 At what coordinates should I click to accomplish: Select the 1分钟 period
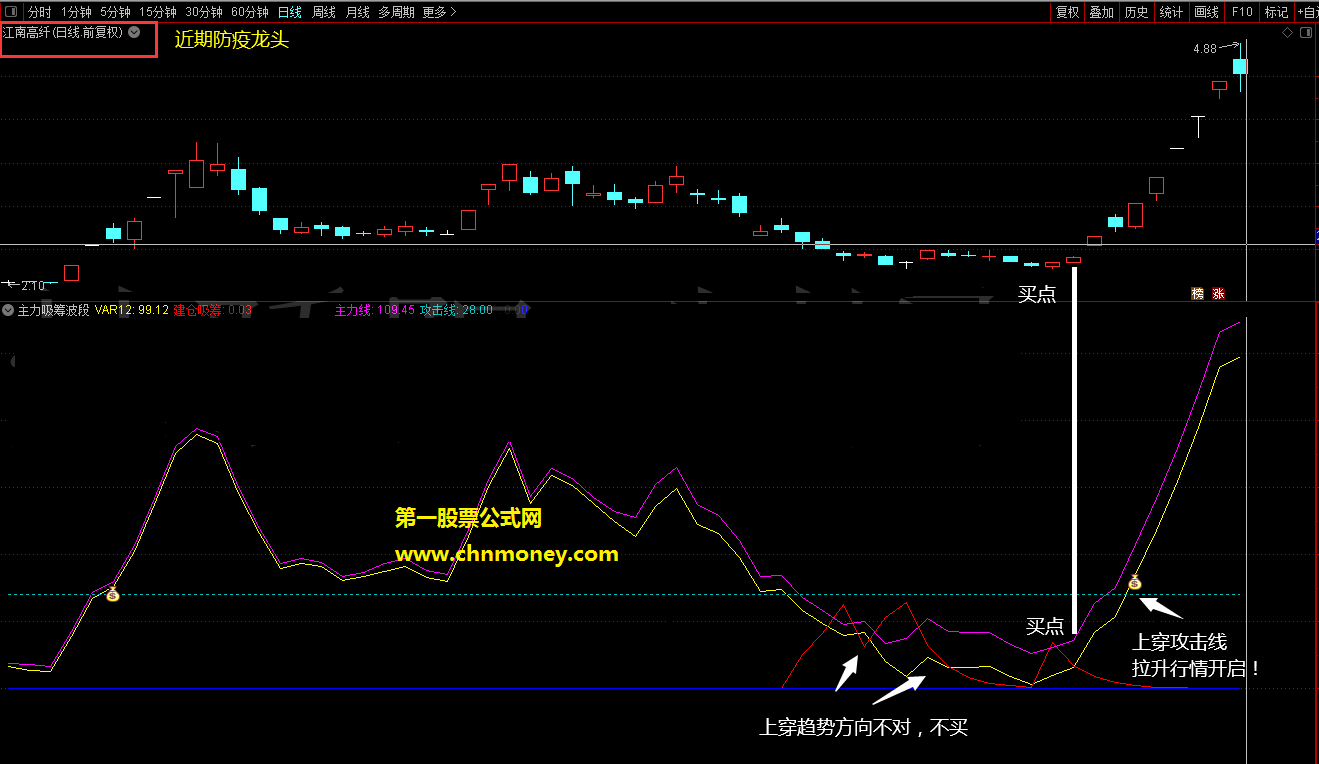pos(76,12)
